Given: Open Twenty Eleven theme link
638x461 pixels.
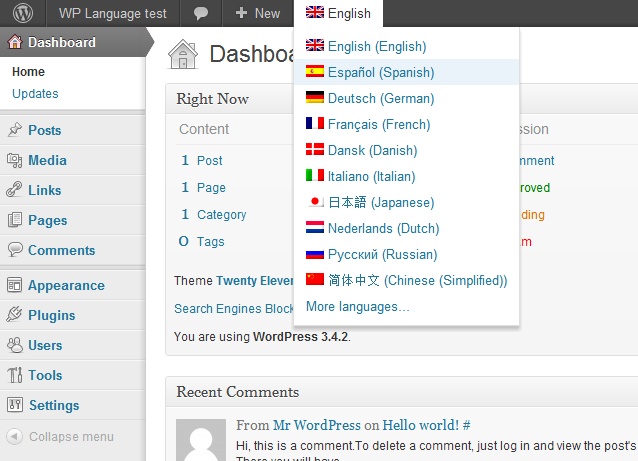Looking at the screenshot, I should (255, 281).
